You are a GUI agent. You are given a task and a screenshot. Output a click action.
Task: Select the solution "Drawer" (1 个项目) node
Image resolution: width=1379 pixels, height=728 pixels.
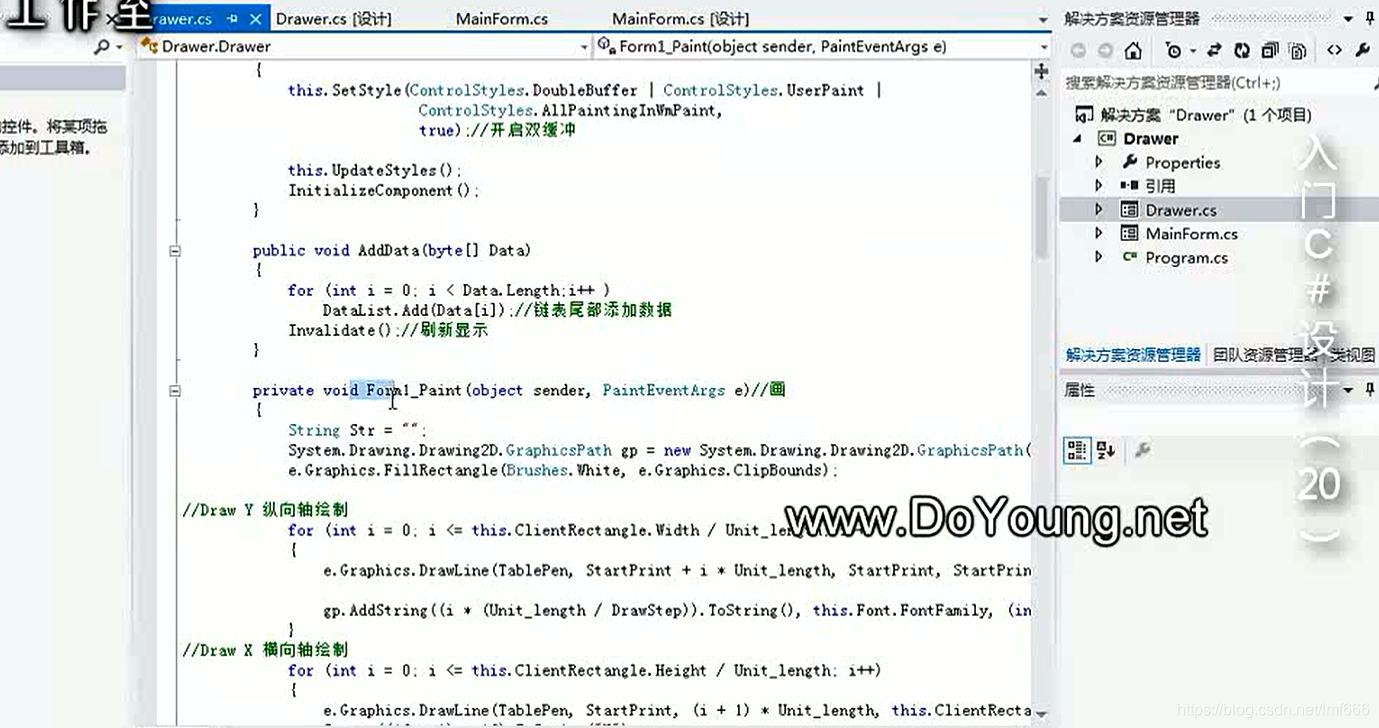1206,114
